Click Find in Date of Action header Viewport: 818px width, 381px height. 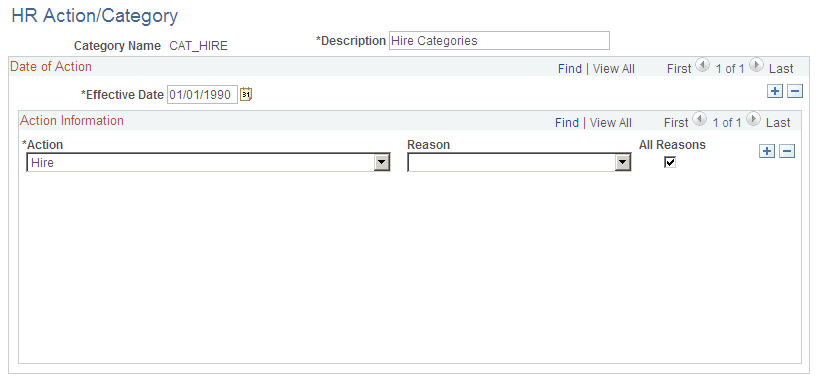pos(570,68)
